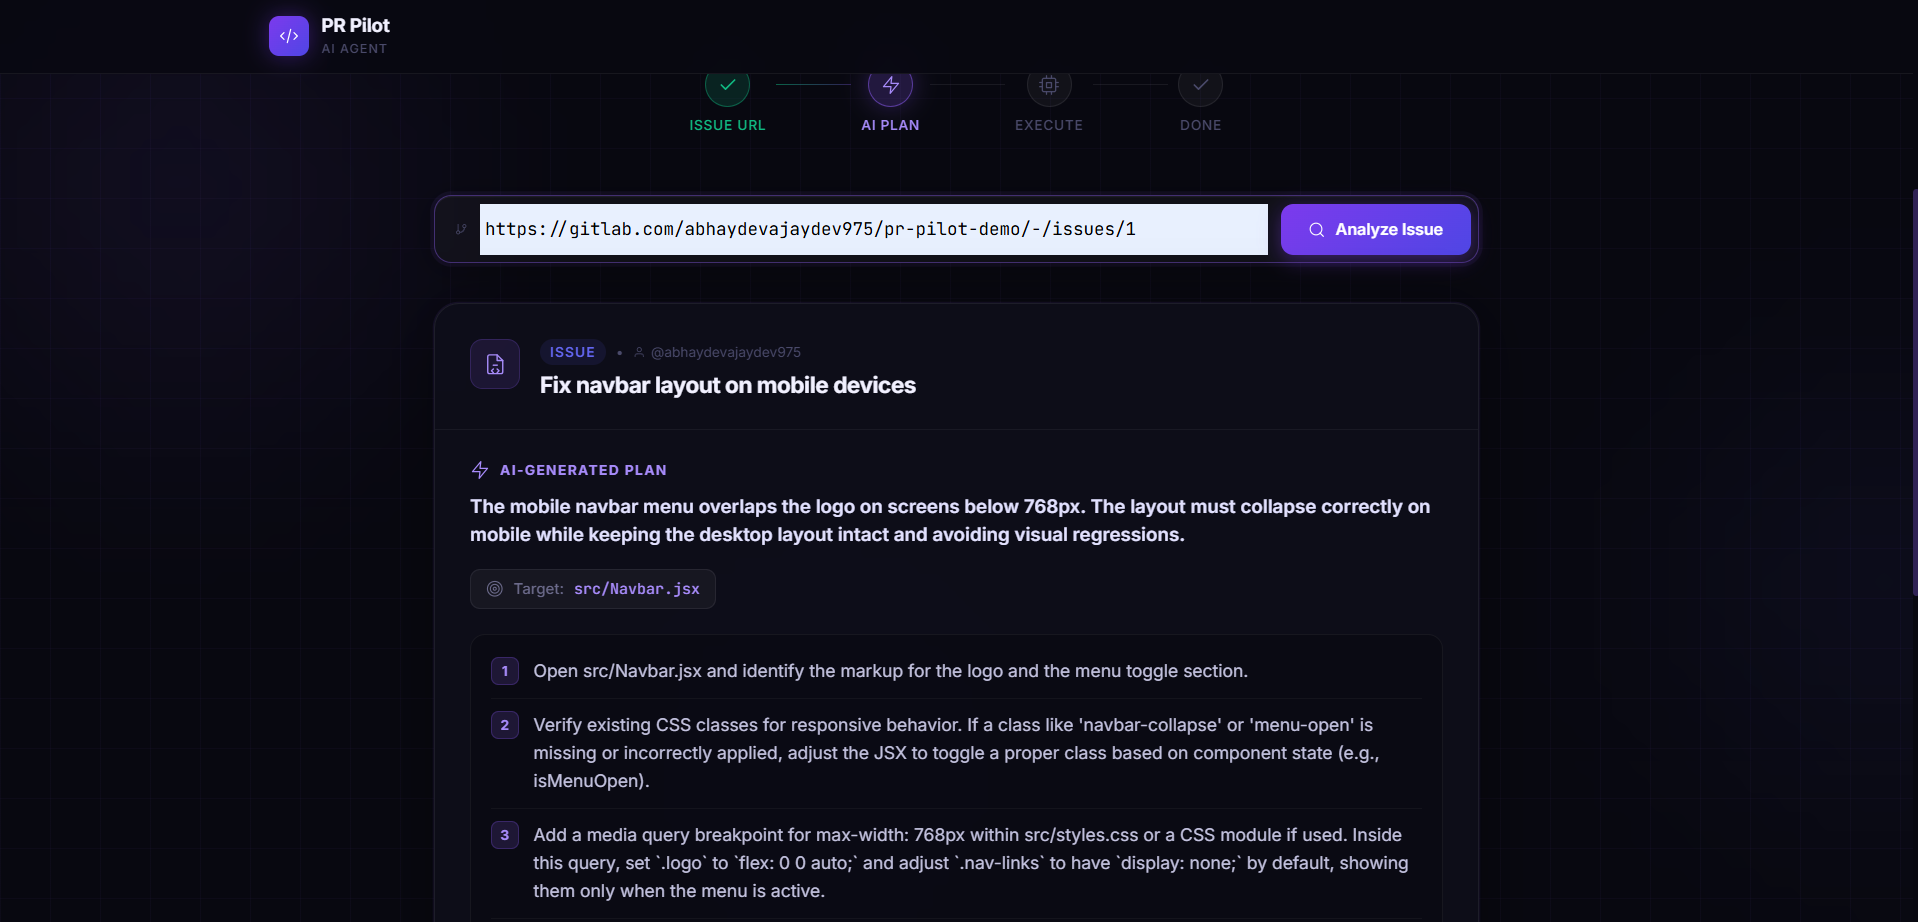Viewport: 1918px width, 922px height.
Task: Select the Execute chip step icon
Action: coord(1049,86)
